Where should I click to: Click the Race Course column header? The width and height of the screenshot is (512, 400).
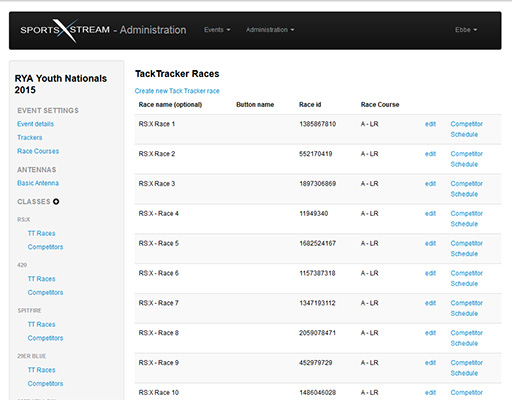pos(380,105)
